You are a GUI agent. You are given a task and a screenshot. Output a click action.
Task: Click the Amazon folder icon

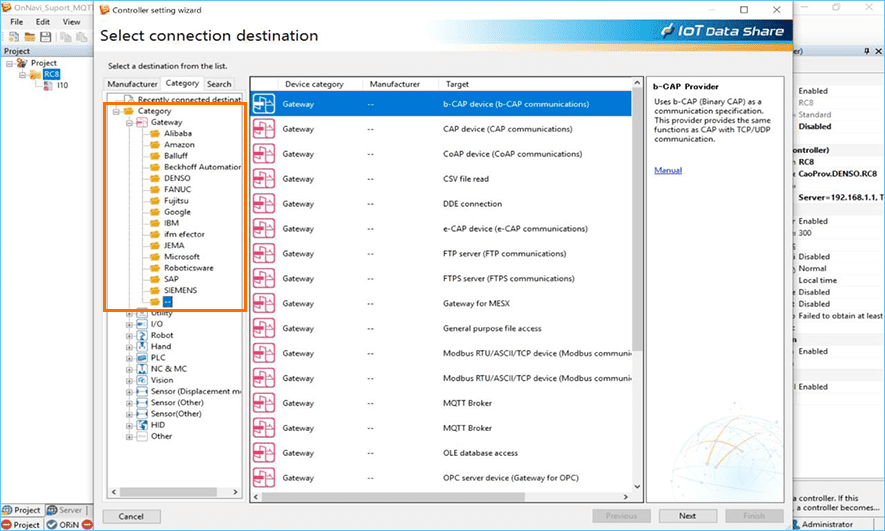pyautogui.click(x=155, y=144)
